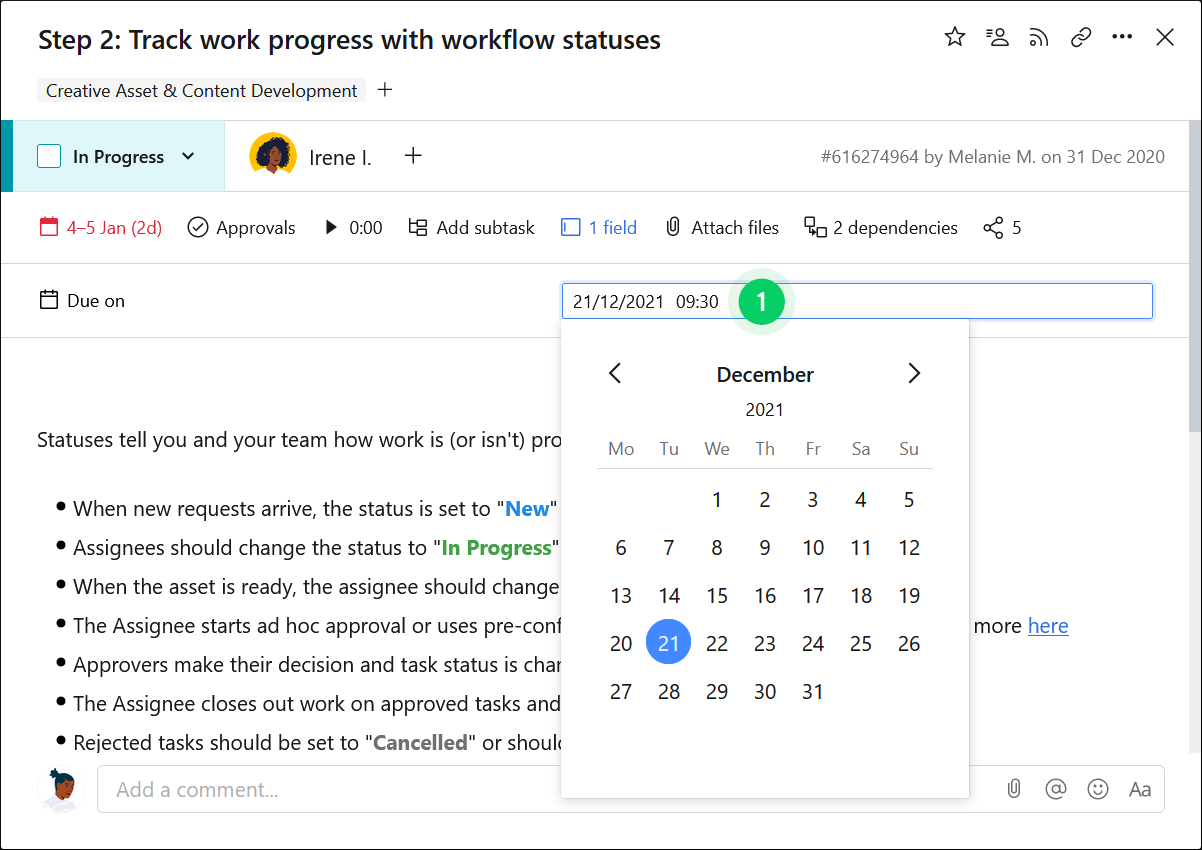
Task: Click the Add subtask icon
Action: (416, 227)
